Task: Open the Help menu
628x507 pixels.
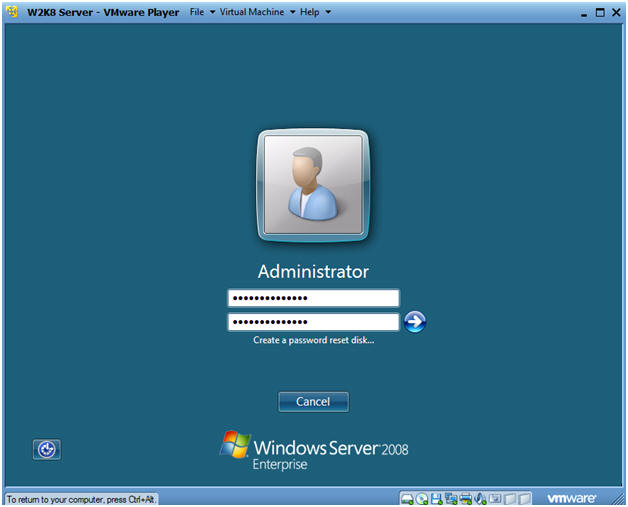Action: coord(310,12)
